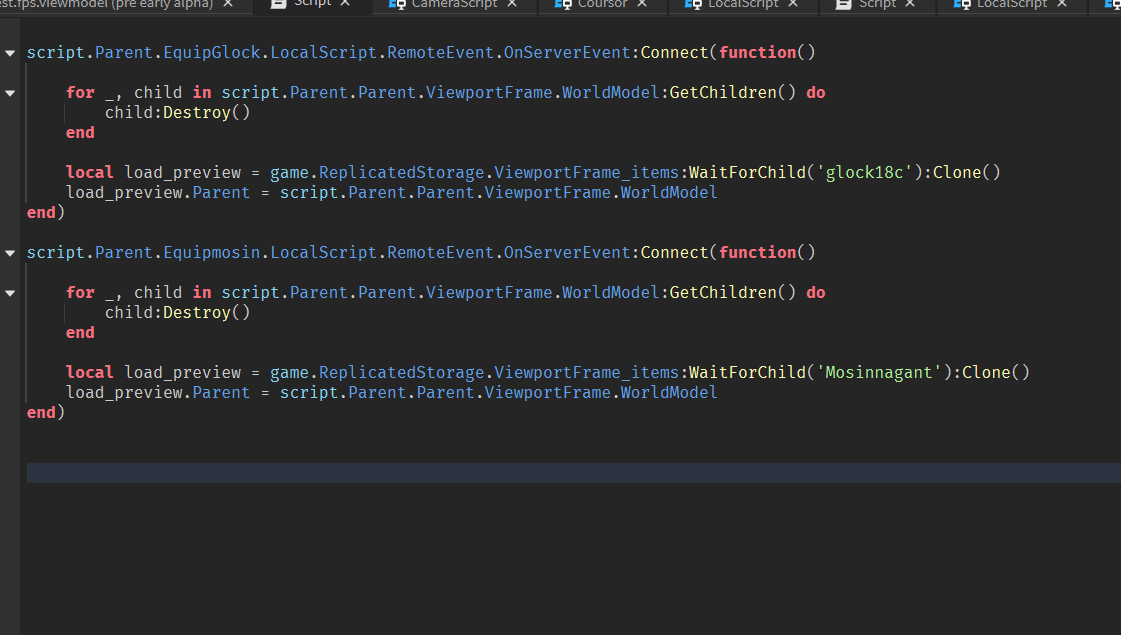The image size is (1121, 635).
Task: Click the closing end) of the Equipmosin handler
Action: 46,413
